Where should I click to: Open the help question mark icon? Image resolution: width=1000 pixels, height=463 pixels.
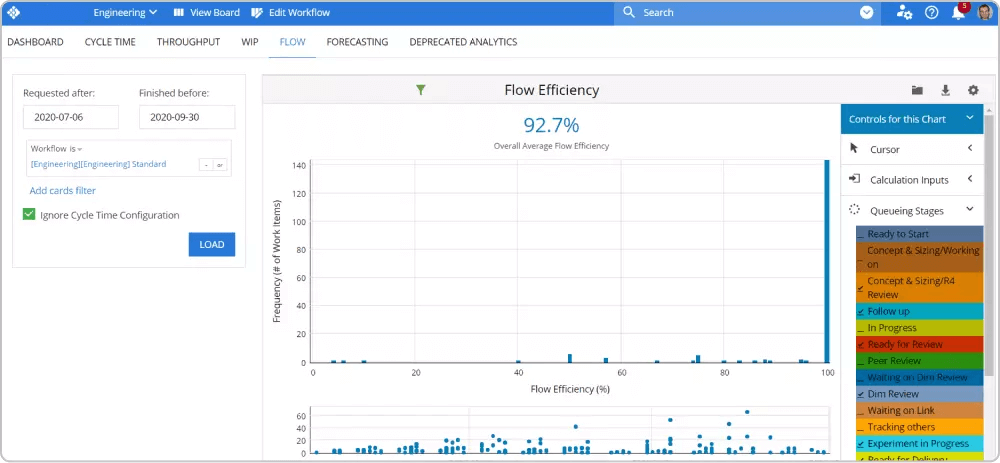click(931, 13)
